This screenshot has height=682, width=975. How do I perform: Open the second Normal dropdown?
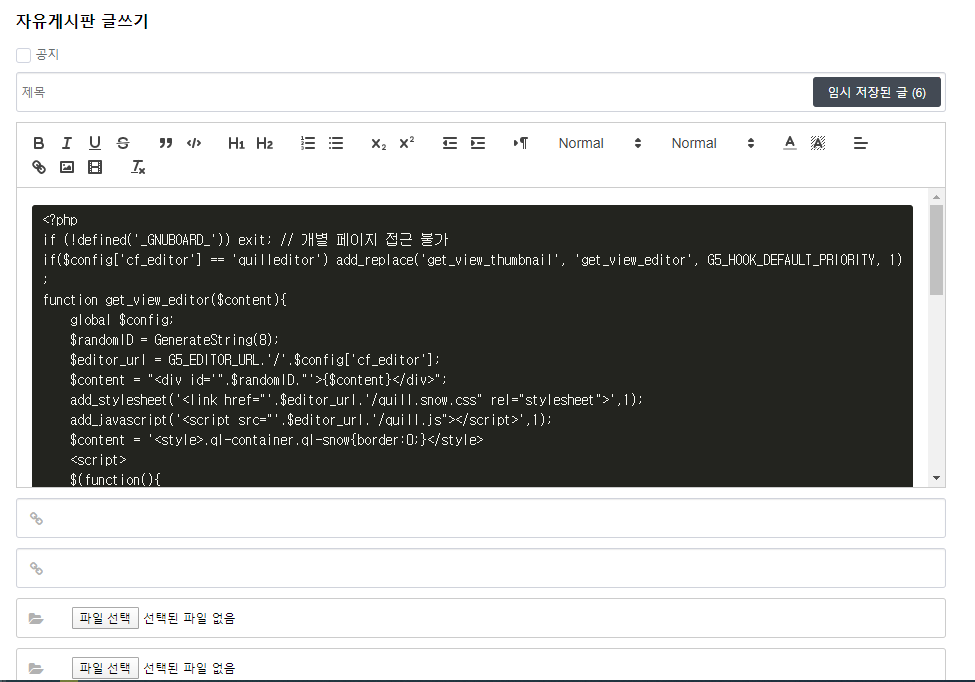712,143
